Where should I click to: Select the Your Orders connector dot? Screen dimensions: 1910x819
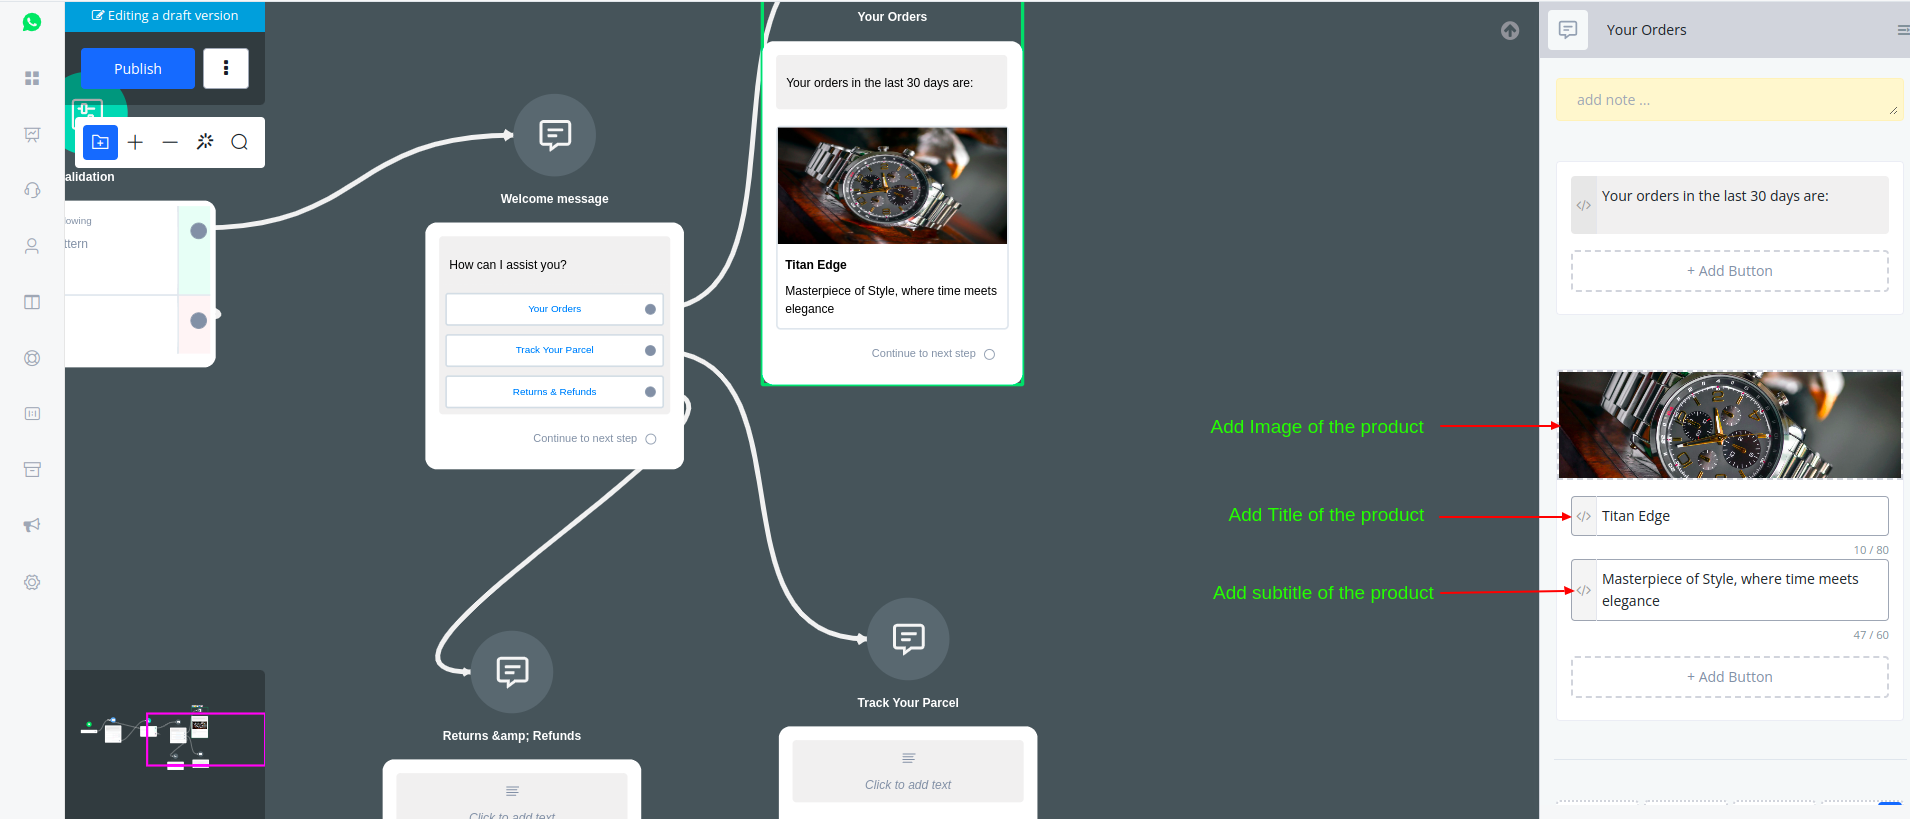tap(650, 309)
